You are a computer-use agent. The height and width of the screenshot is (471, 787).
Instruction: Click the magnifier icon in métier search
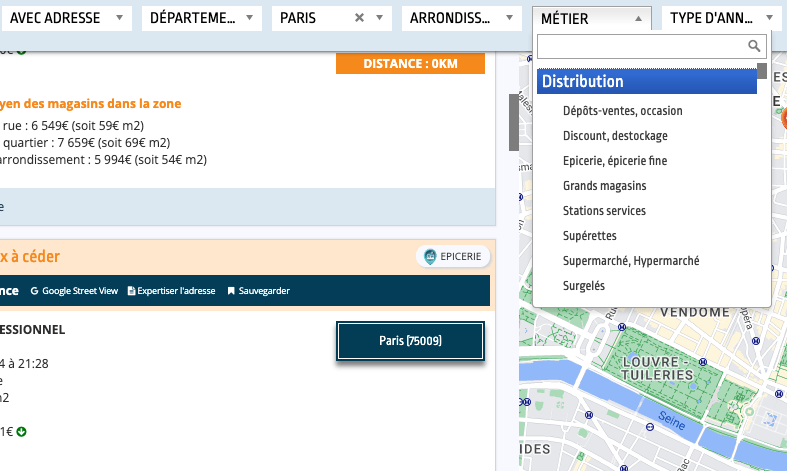click(754, 46)
